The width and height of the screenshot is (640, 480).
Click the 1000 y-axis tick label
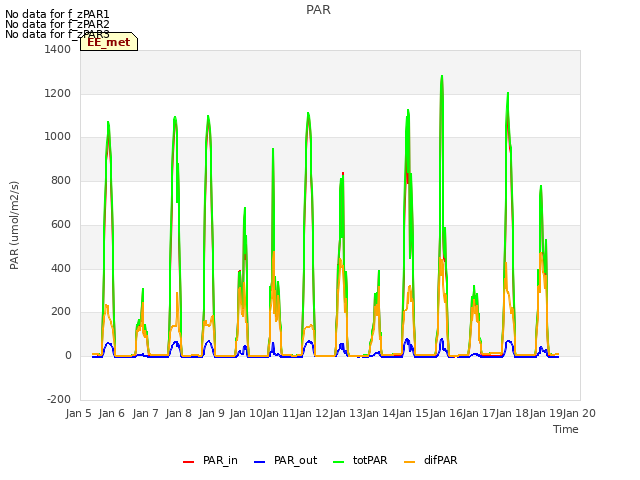tap(57, 137)
